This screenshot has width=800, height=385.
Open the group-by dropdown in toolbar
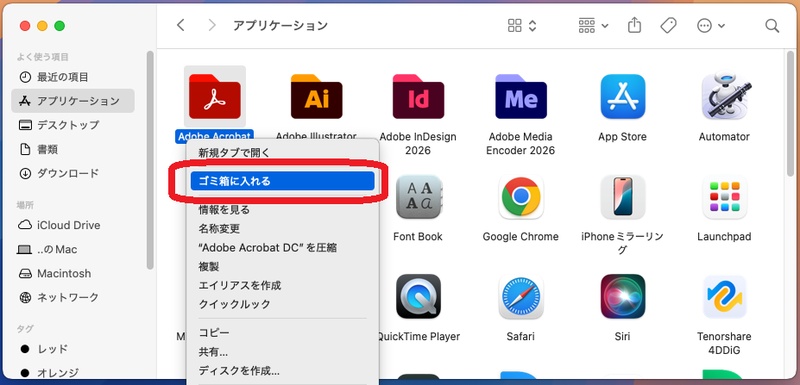[593, 25]
